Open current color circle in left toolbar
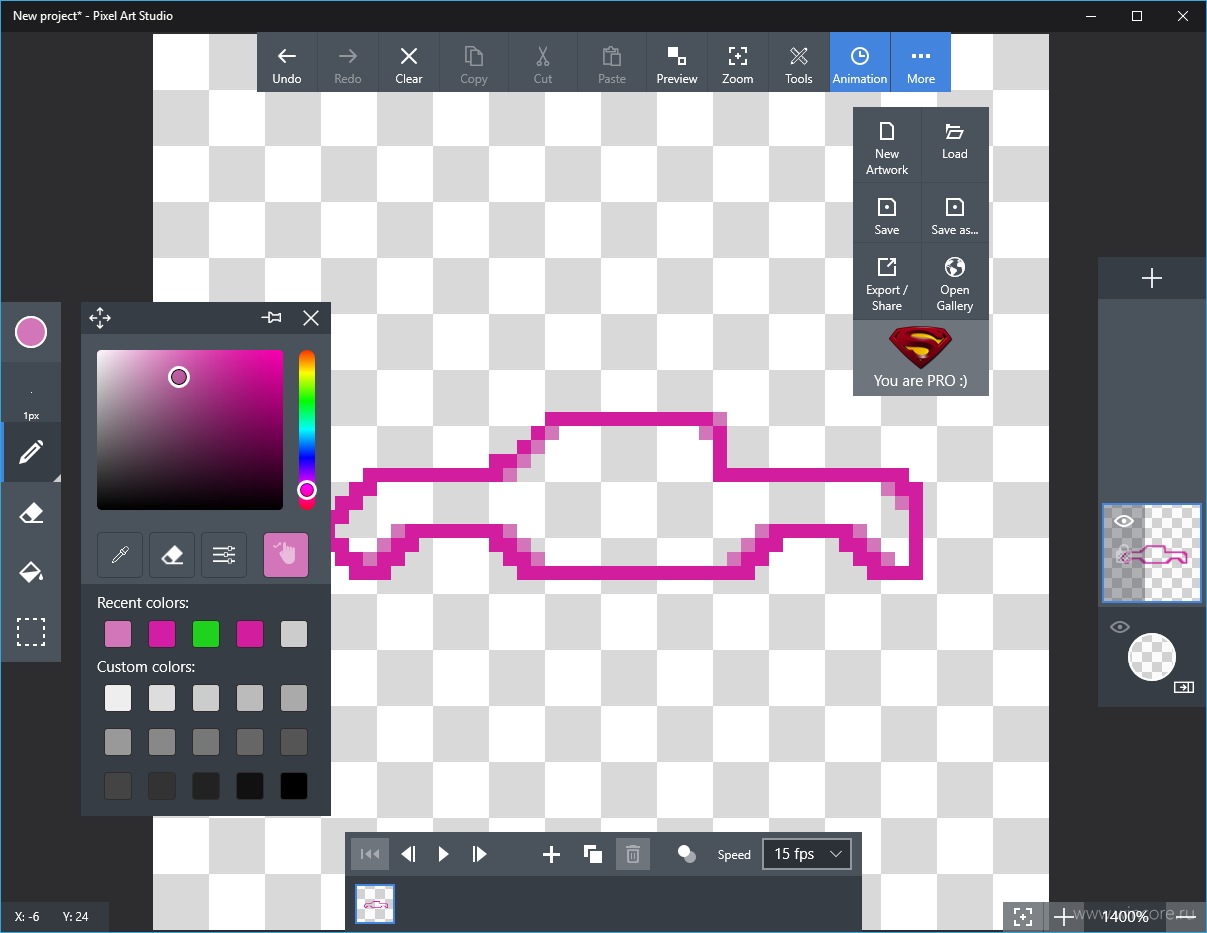 point(31,332)
